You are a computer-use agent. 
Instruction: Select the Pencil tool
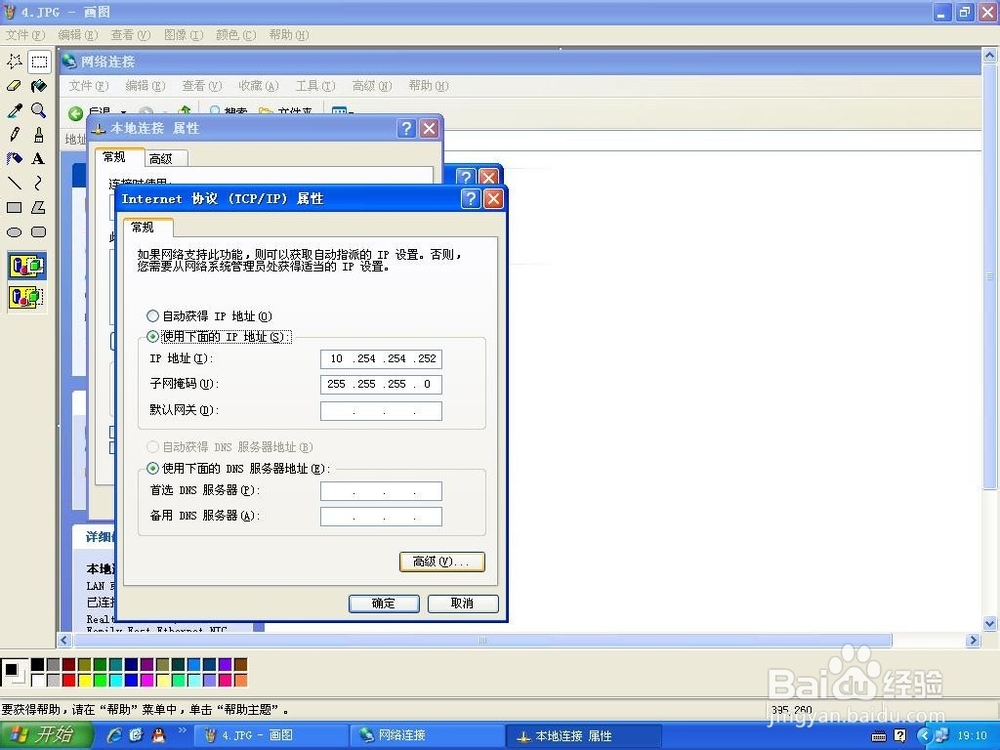(14, 135)
